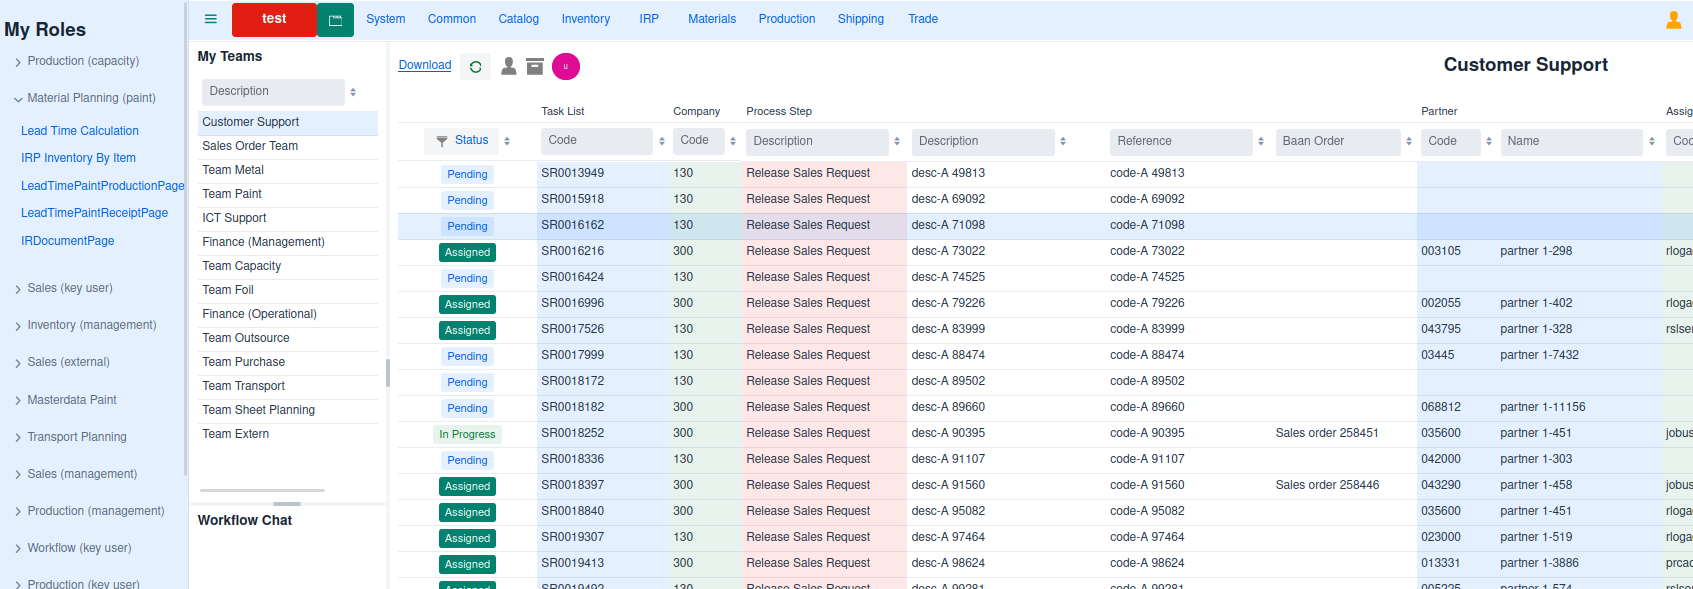The height and width of the screenshot is (589, 1693).
Task: Expand Sales (key user) role
Action: pyautogui.click(x=18, y=289)
